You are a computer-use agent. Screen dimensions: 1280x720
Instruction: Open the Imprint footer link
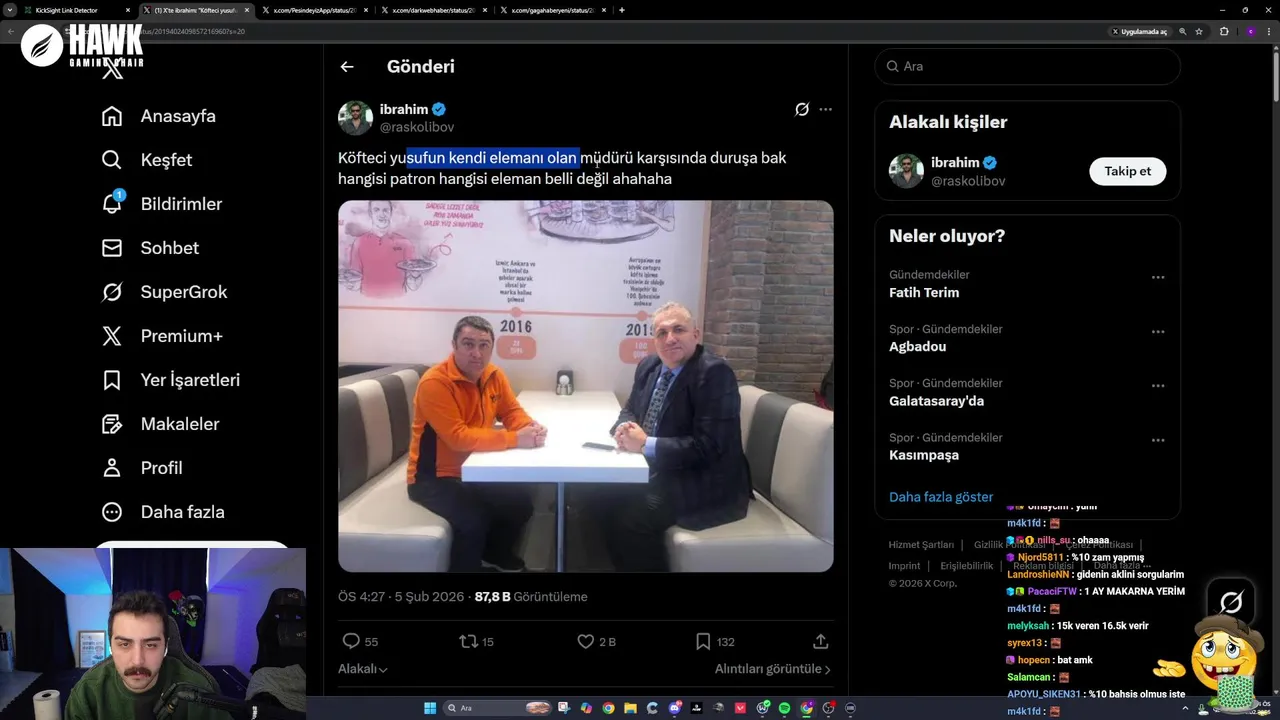(904, 566)
